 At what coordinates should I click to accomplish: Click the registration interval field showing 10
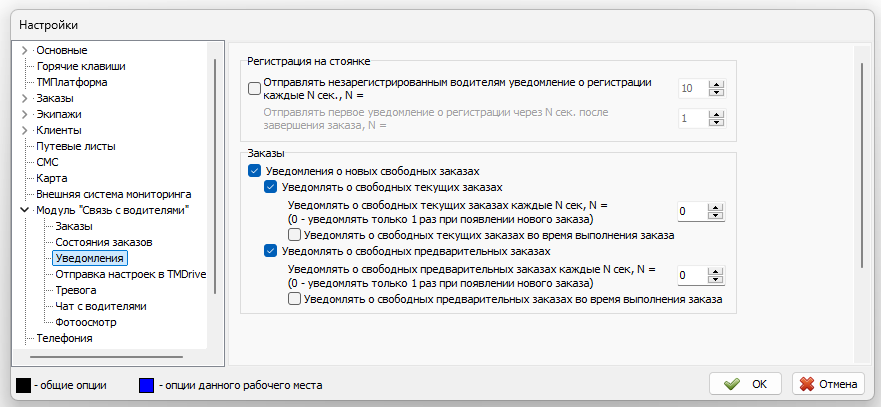[692, 88]
